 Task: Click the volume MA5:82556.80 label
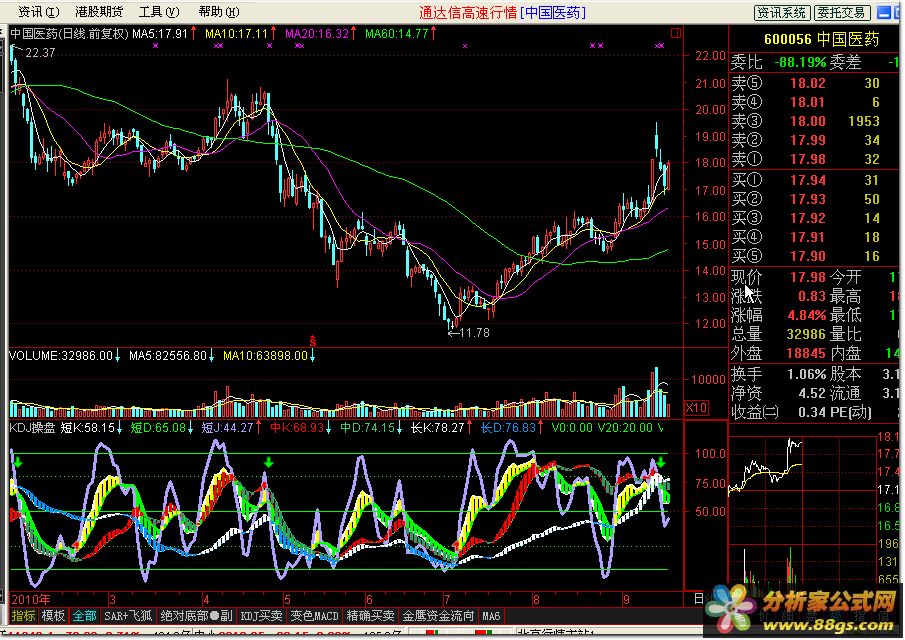167,355
